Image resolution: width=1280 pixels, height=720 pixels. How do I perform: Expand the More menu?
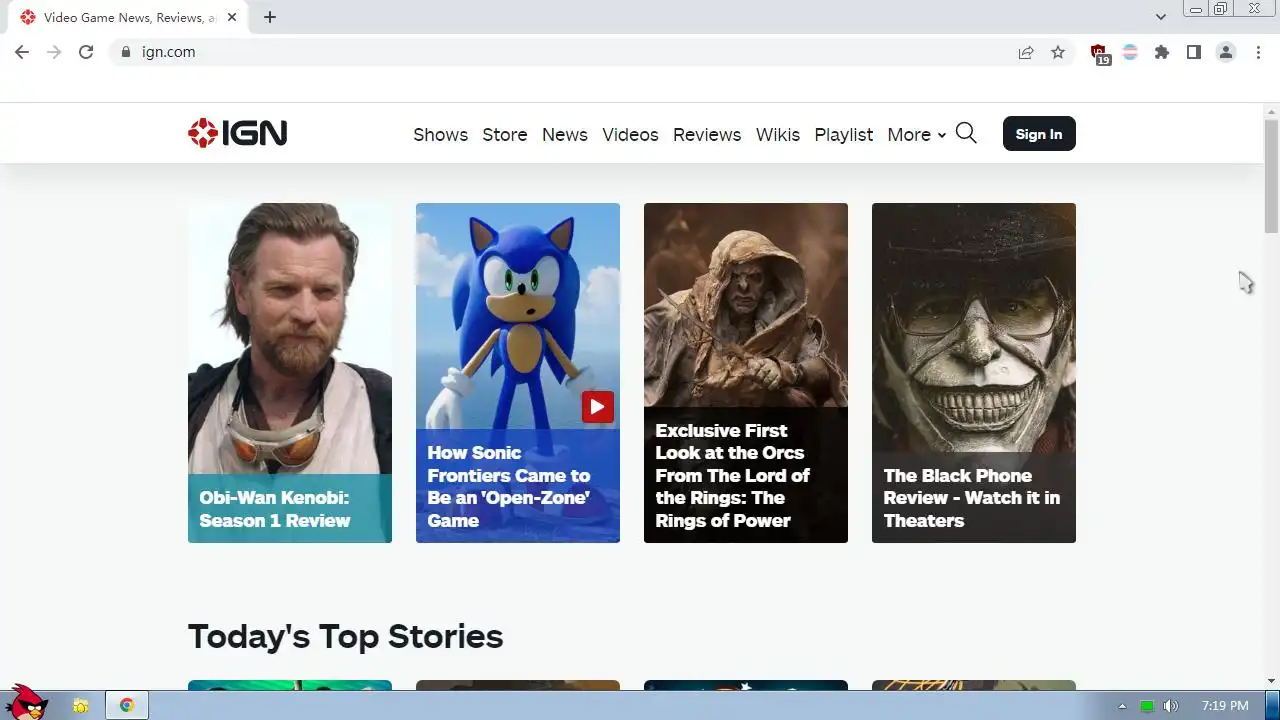click(916, 134)
